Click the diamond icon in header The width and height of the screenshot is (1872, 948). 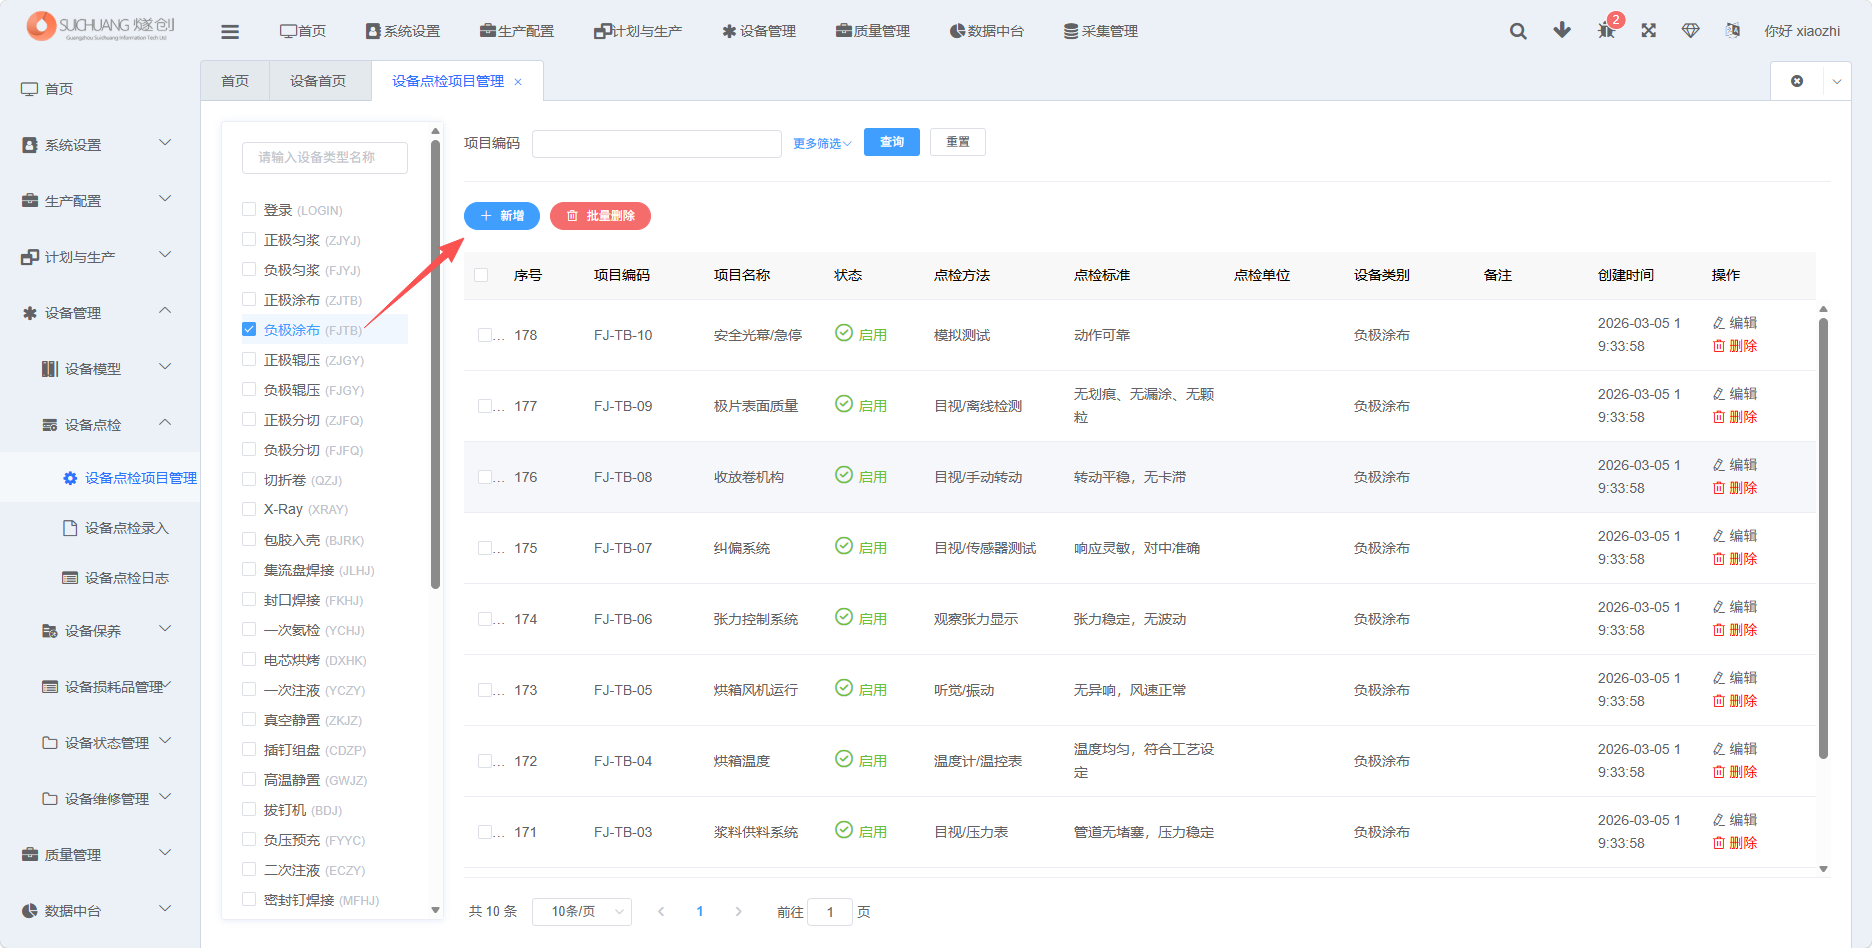click(x=1691, y=30)
